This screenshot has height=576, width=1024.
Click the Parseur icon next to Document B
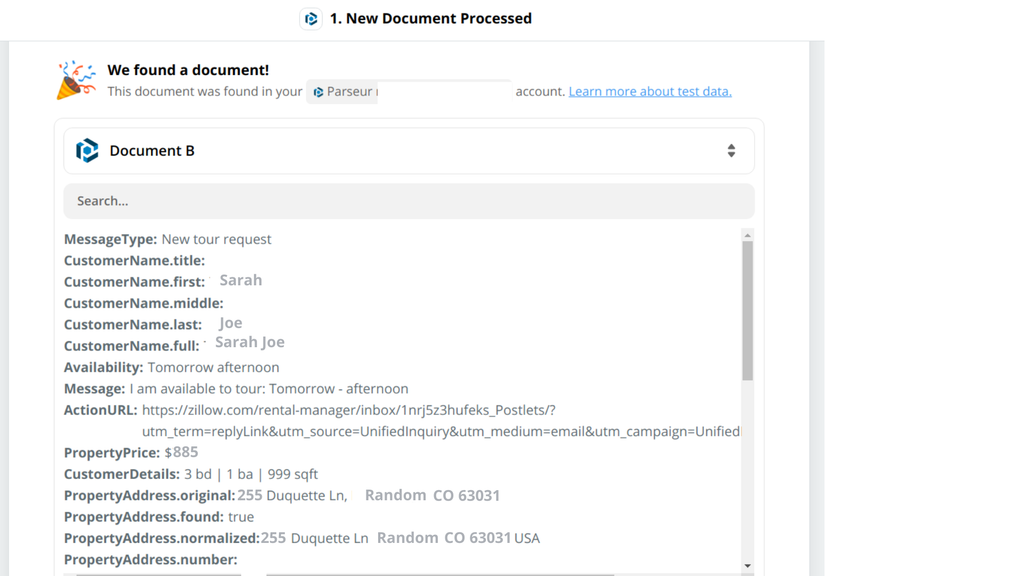86,150
